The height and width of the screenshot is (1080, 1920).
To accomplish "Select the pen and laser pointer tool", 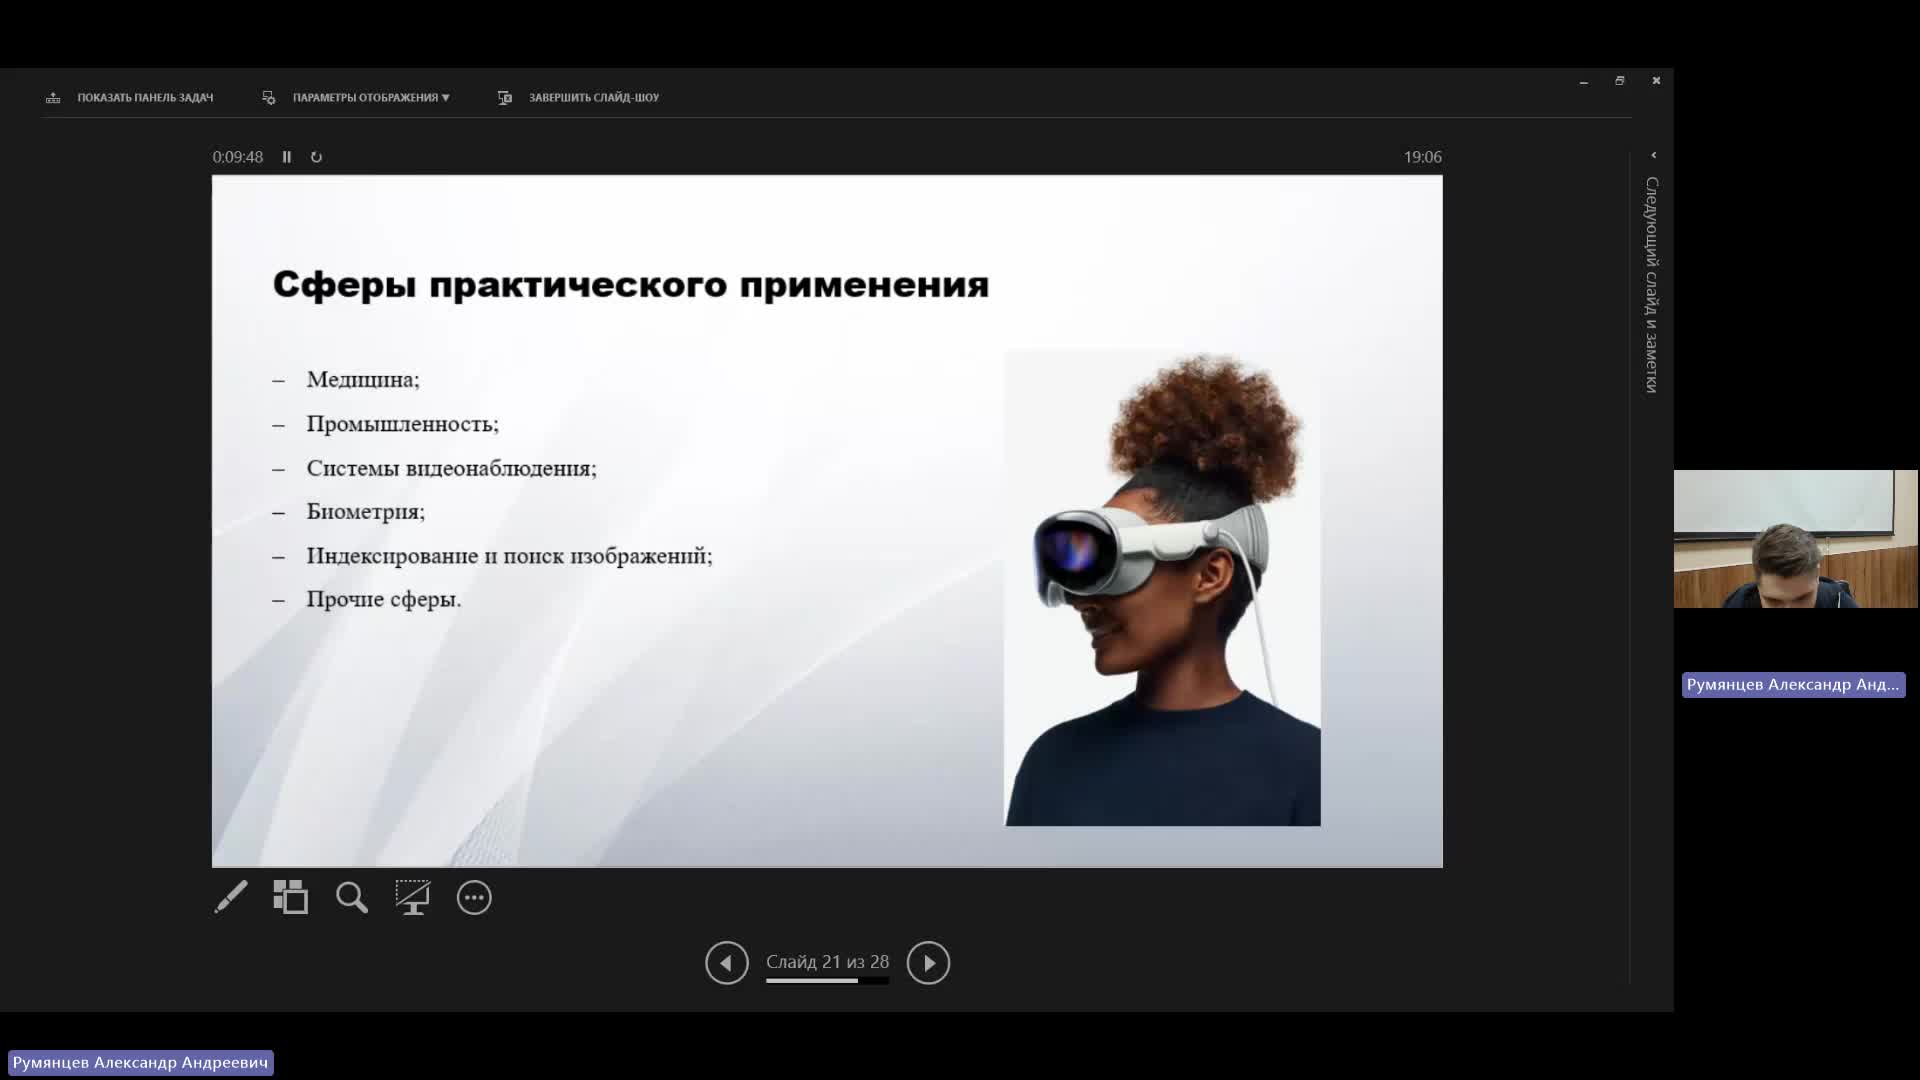I will [x=231, y=897].
